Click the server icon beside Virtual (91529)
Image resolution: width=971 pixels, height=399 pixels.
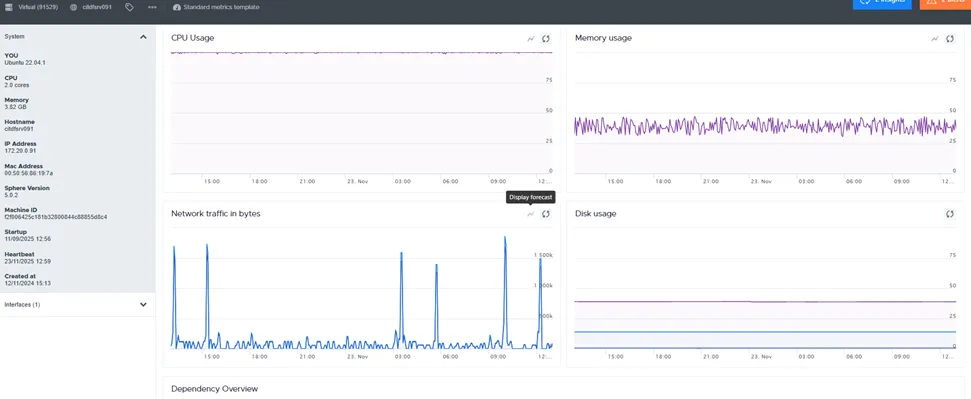tap(9, 7)
